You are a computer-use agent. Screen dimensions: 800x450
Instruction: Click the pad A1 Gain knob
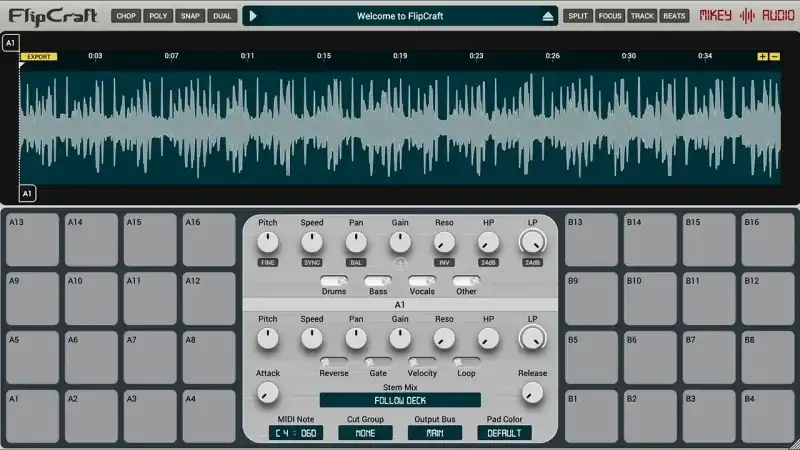click(x=400, y=339)
